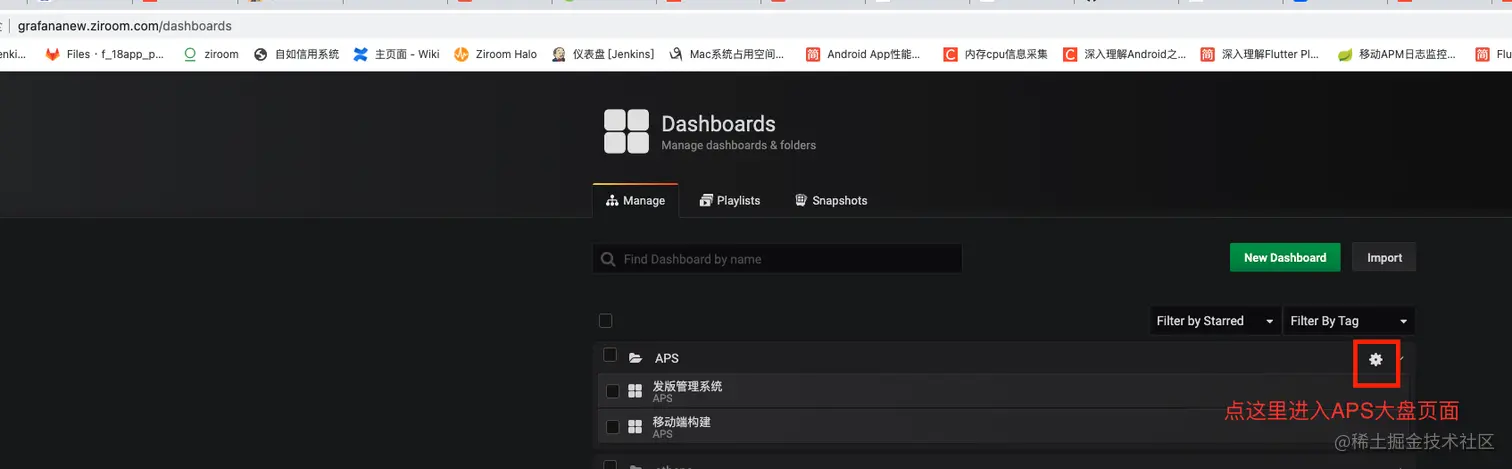The width and height of the screenshot is (1512, 469).
Task: Open the GitLab Files bookmark
Action: (x=105, y=54)
